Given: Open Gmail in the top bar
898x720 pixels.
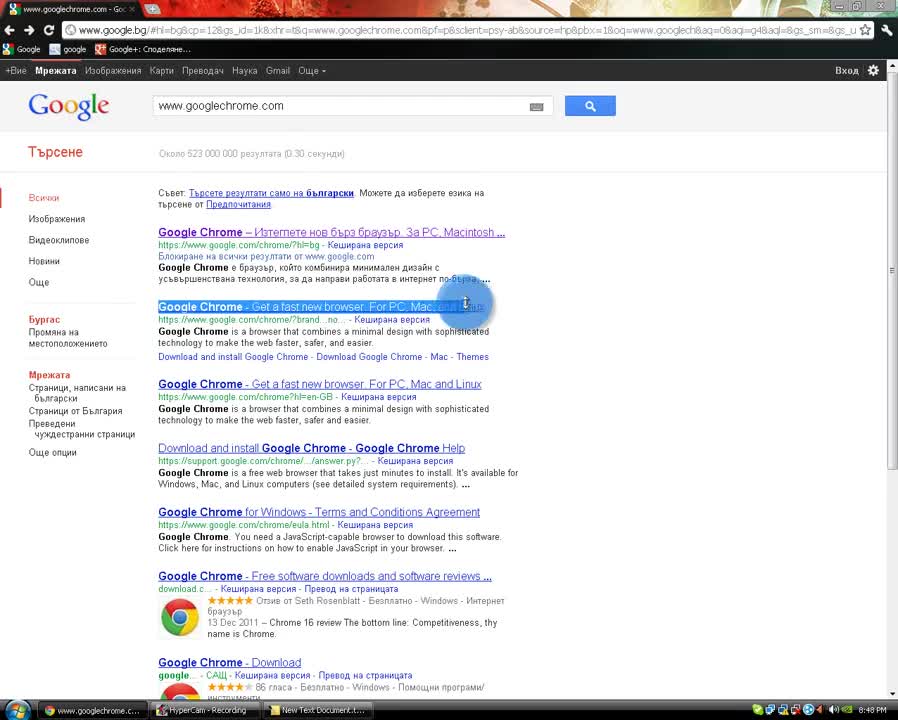Looking at the screenshot, I should pos(278,70).
